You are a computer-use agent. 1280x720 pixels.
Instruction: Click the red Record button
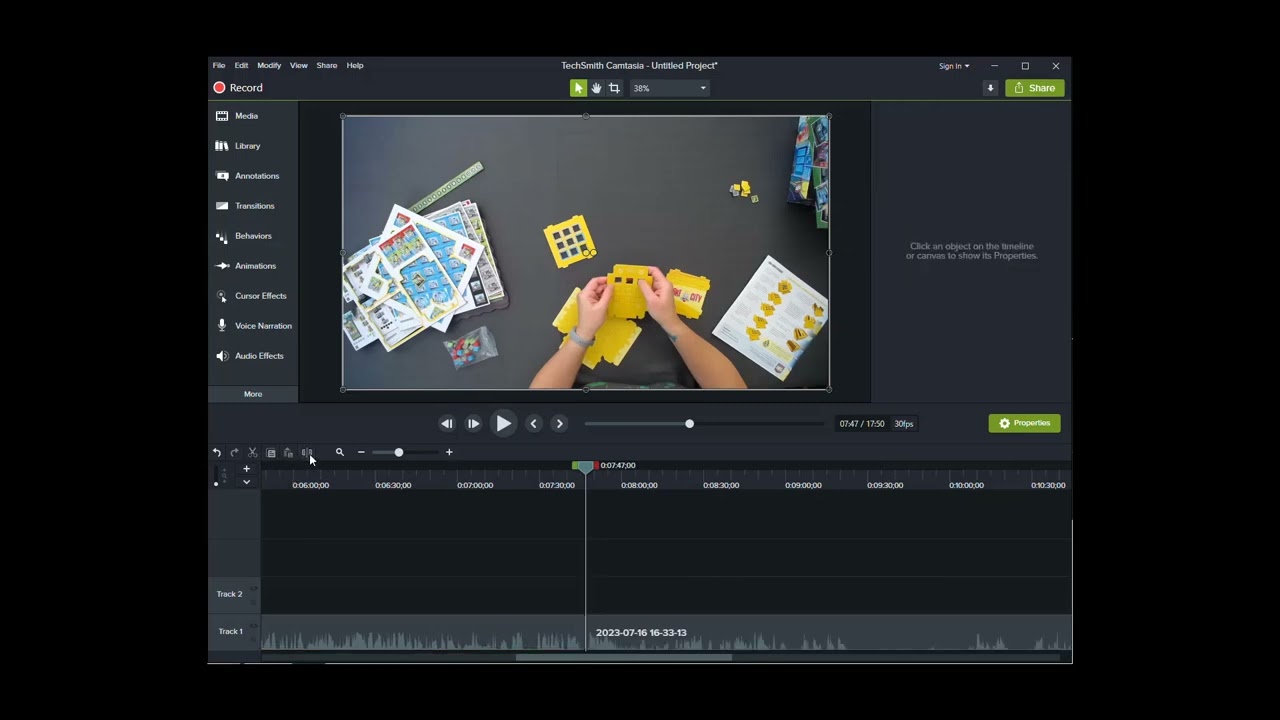point(238,88)
